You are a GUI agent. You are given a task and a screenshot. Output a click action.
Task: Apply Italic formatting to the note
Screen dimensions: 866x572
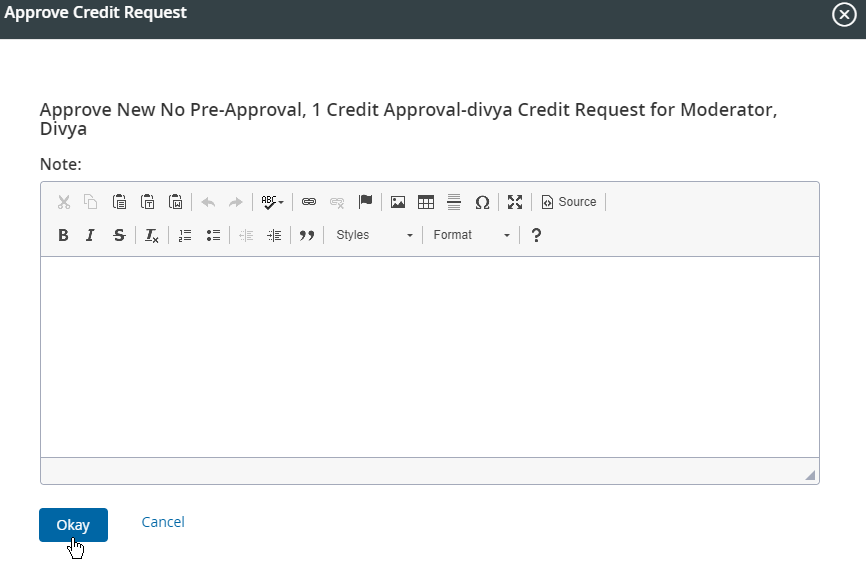tap(90, 235)
